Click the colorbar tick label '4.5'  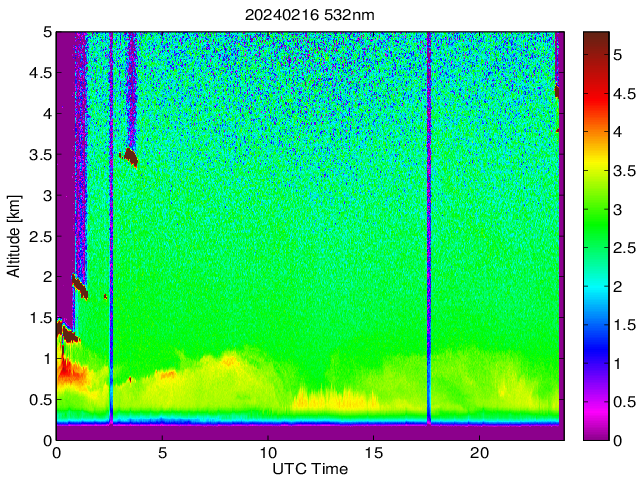(625, 93)
